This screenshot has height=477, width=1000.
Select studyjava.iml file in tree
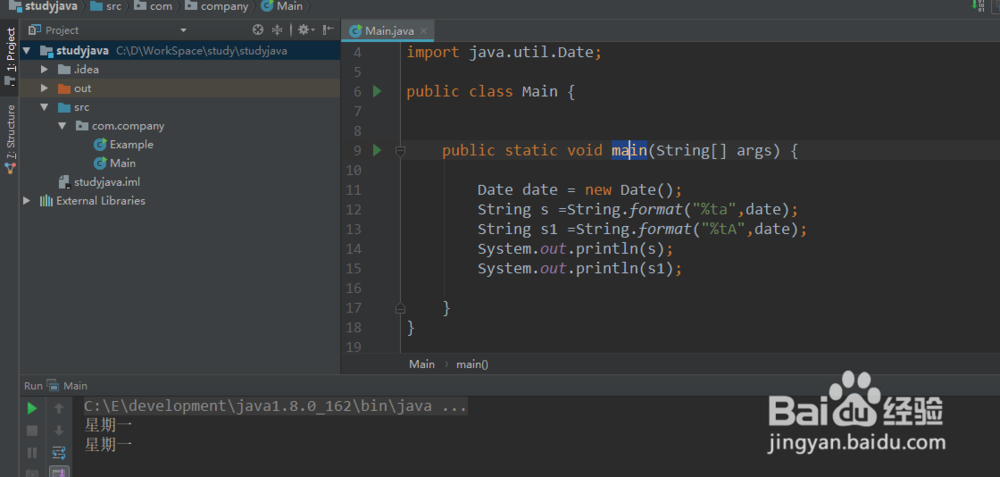coord(99,182)
